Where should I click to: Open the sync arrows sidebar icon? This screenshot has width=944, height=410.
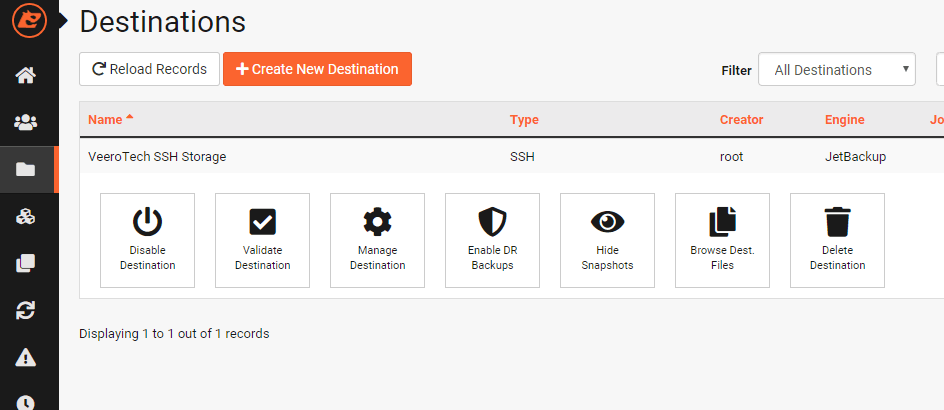pyautogui.click(x=26, y=311)
